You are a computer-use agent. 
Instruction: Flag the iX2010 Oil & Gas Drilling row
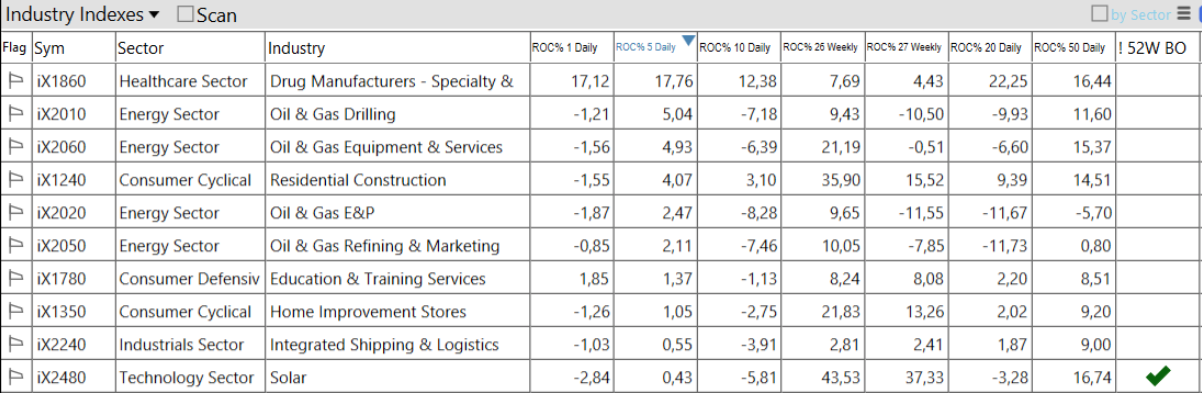[x=15, y=114]
